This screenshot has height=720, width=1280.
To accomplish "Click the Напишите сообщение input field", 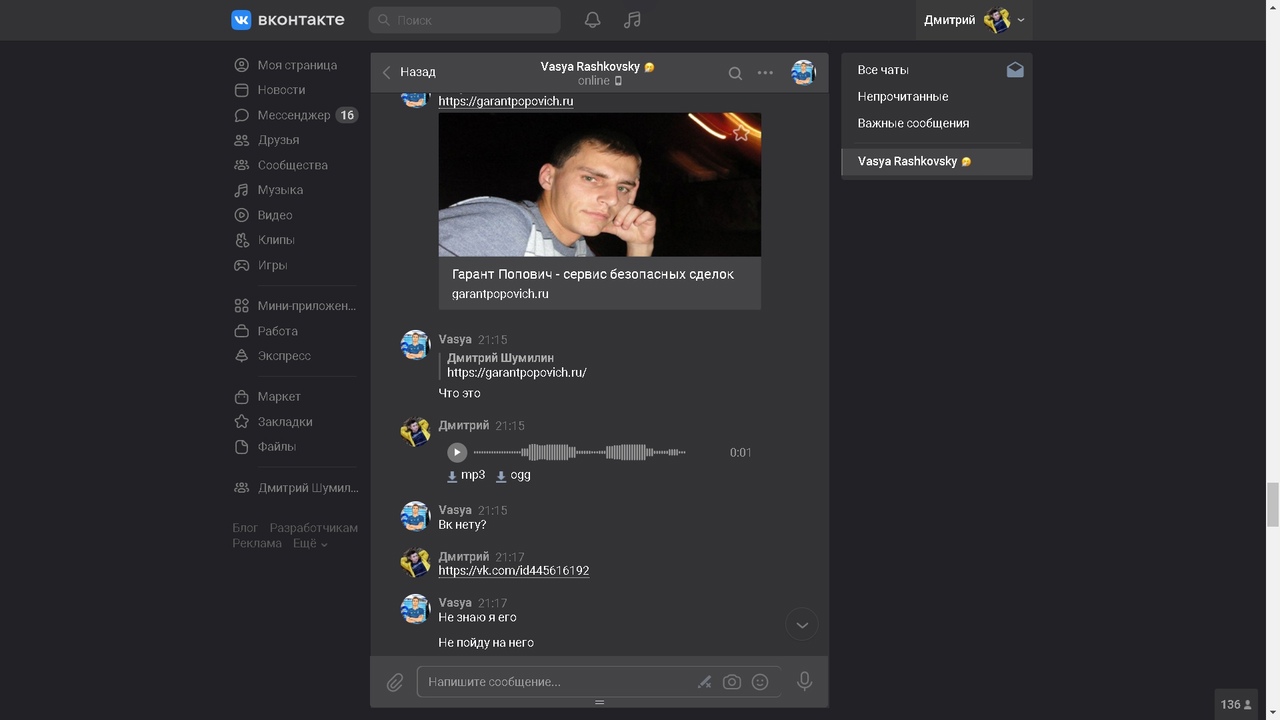I will tap(555, 682).
